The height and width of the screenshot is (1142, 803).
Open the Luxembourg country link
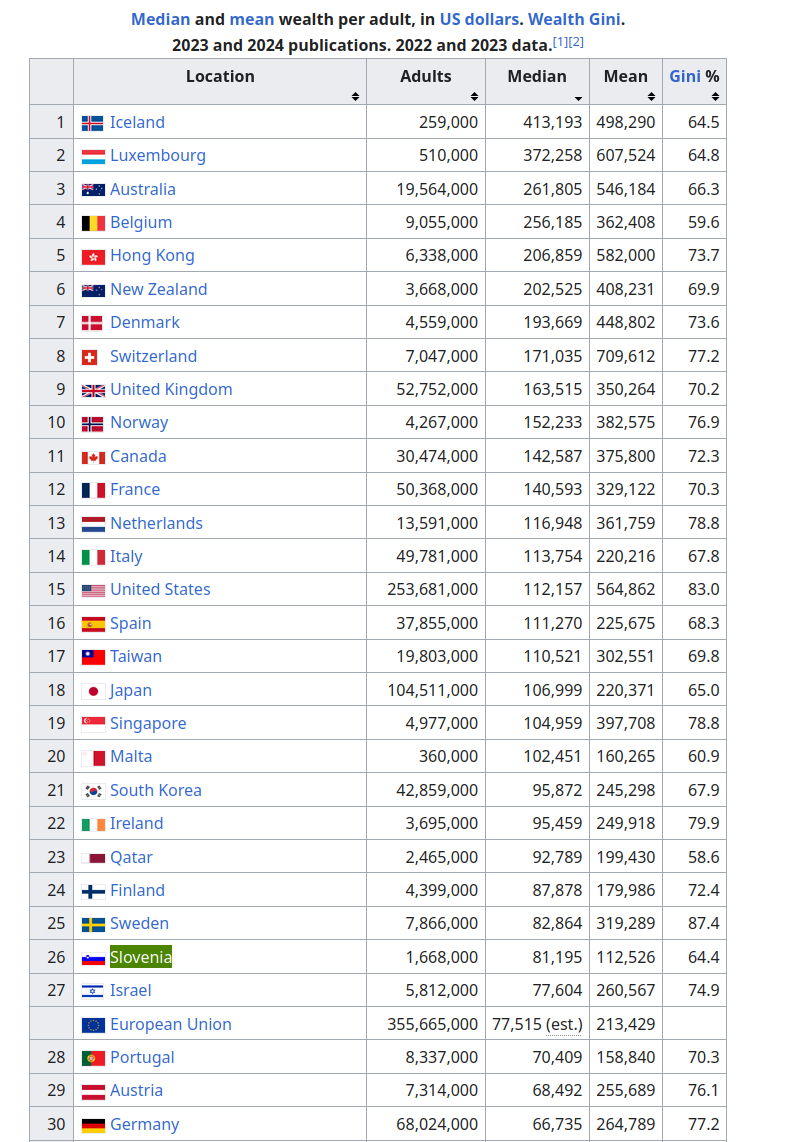(x=158, y=156)
